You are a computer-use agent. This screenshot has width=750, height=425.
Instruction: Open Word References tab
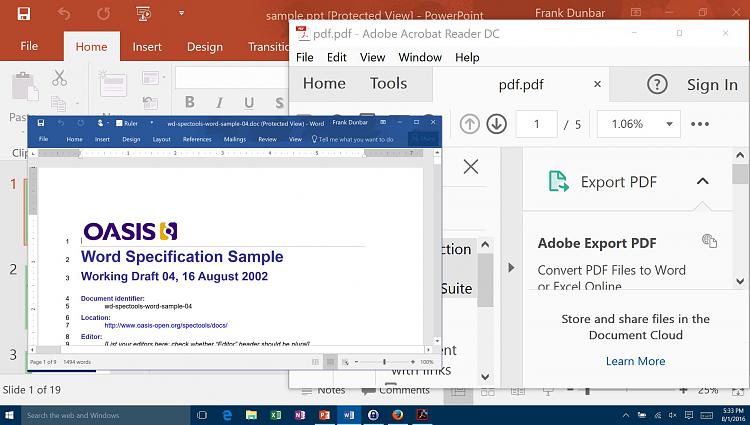(197, 140)
